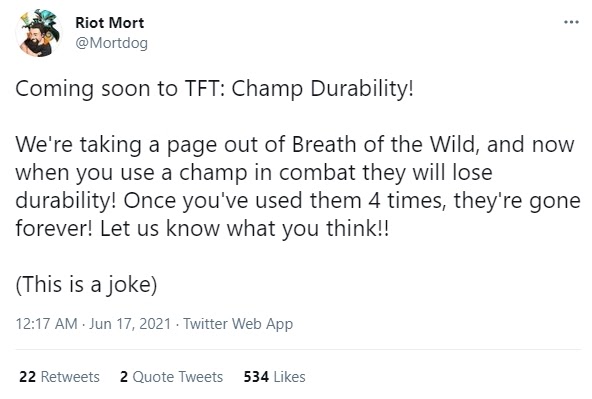Open the 12:17 AM timestamp link

tap(46, 324)
